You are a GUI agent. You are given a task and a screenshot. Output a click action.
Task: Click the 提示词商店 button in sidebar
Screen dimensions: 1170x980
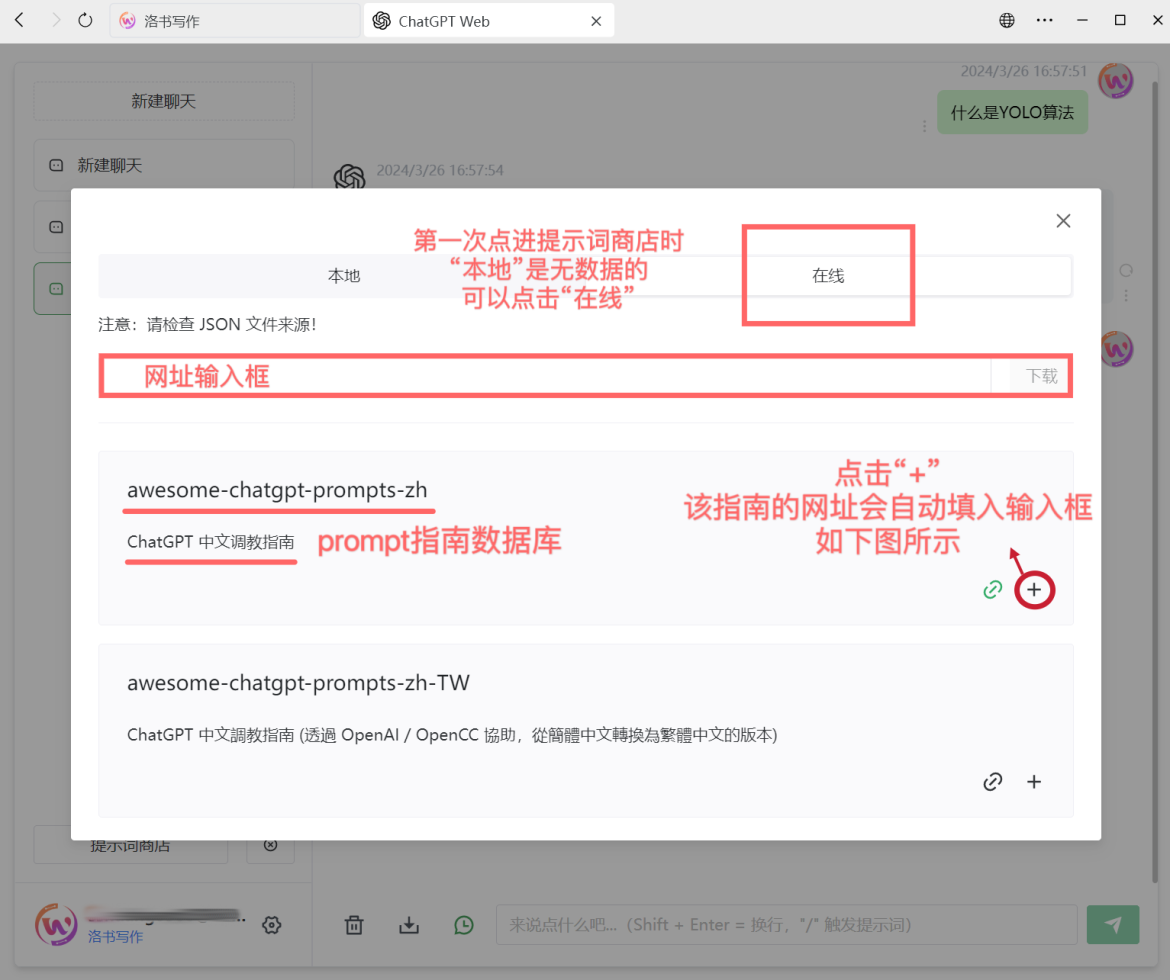click(131, 845)
